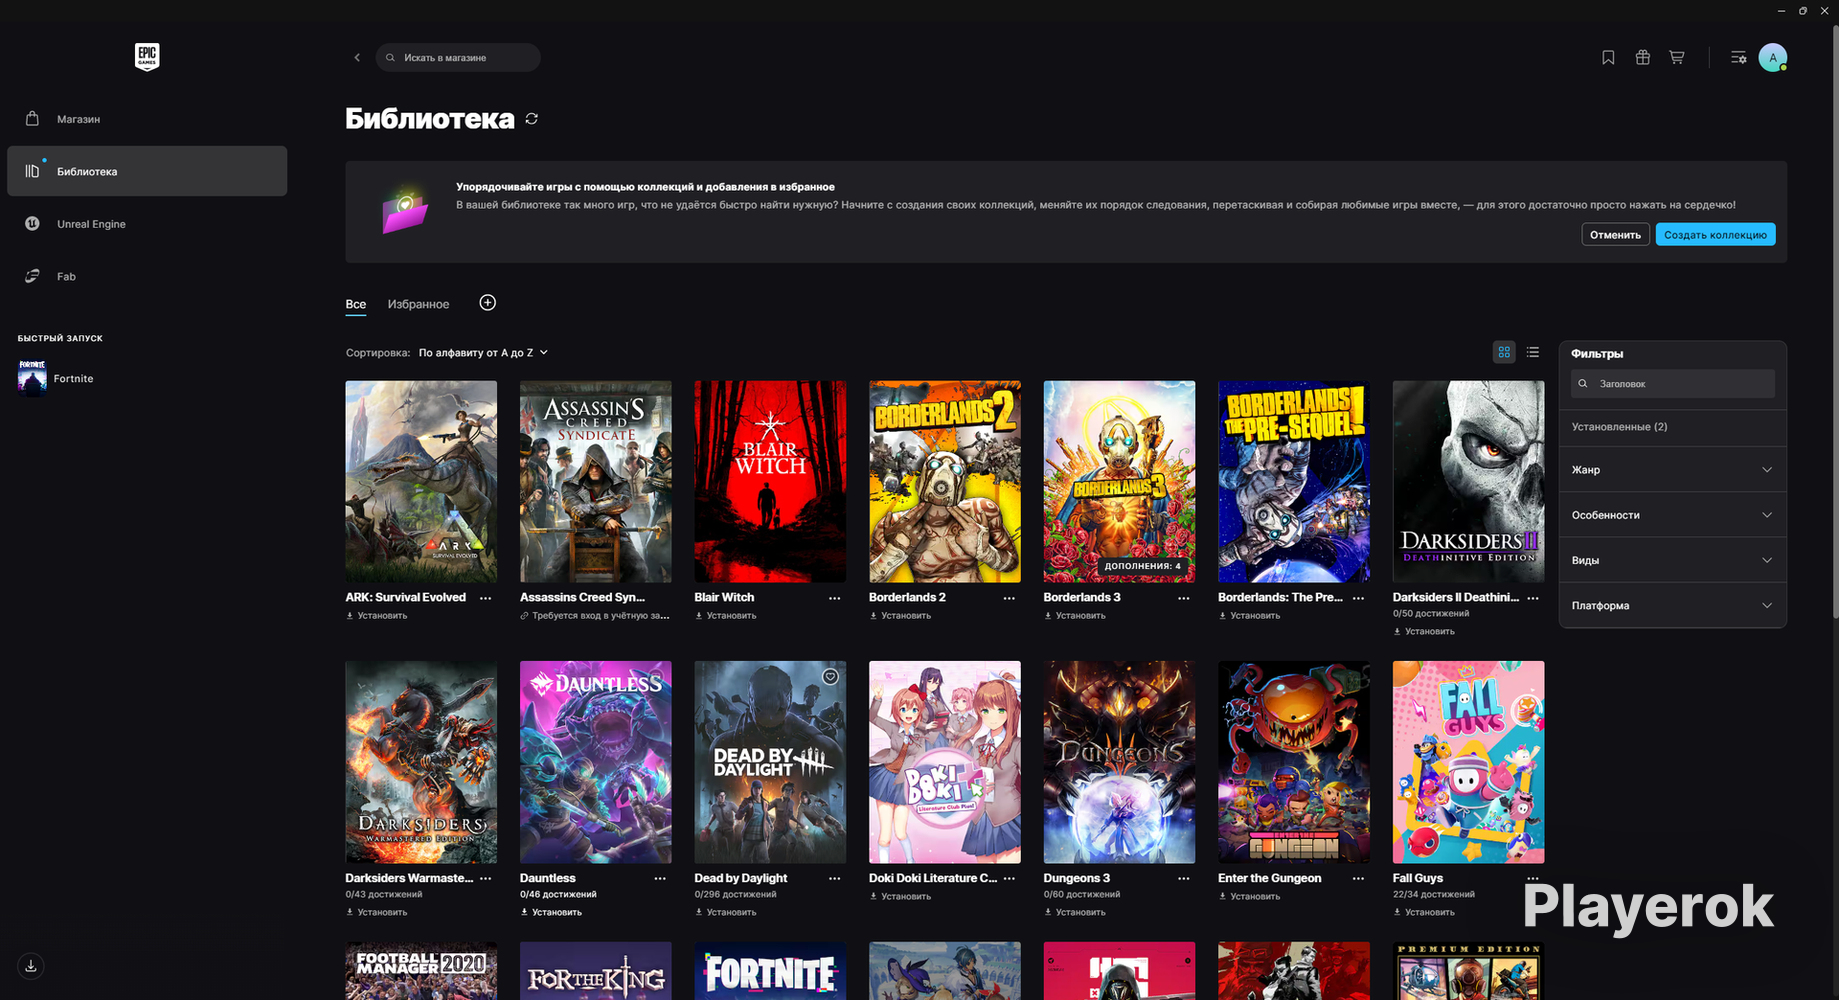Expand the Платформа filter
The image size is (1839, 1000).
[1672, 605]
